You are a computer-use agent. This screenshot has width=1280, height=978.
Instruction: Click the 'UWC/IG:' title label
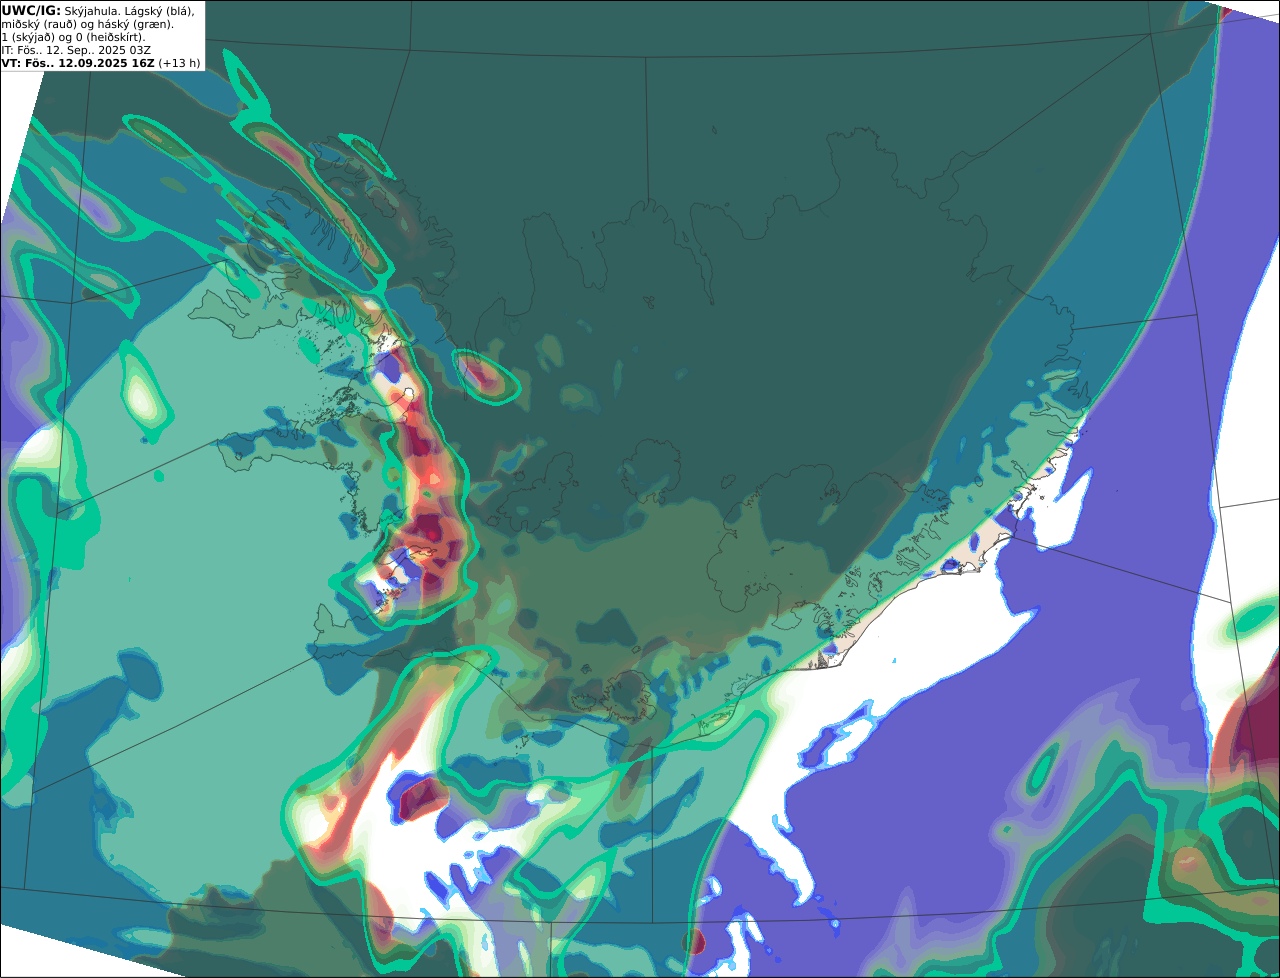click(31, 10)
